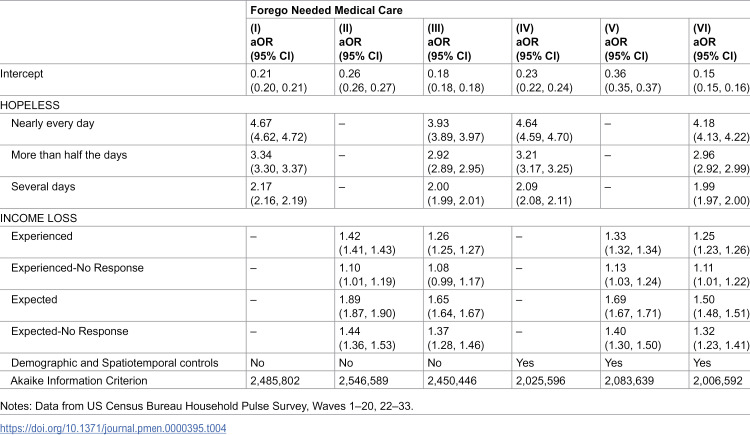Click the 'Nearly every day' row label
750x435 pixels.
[x=53, y=123]
